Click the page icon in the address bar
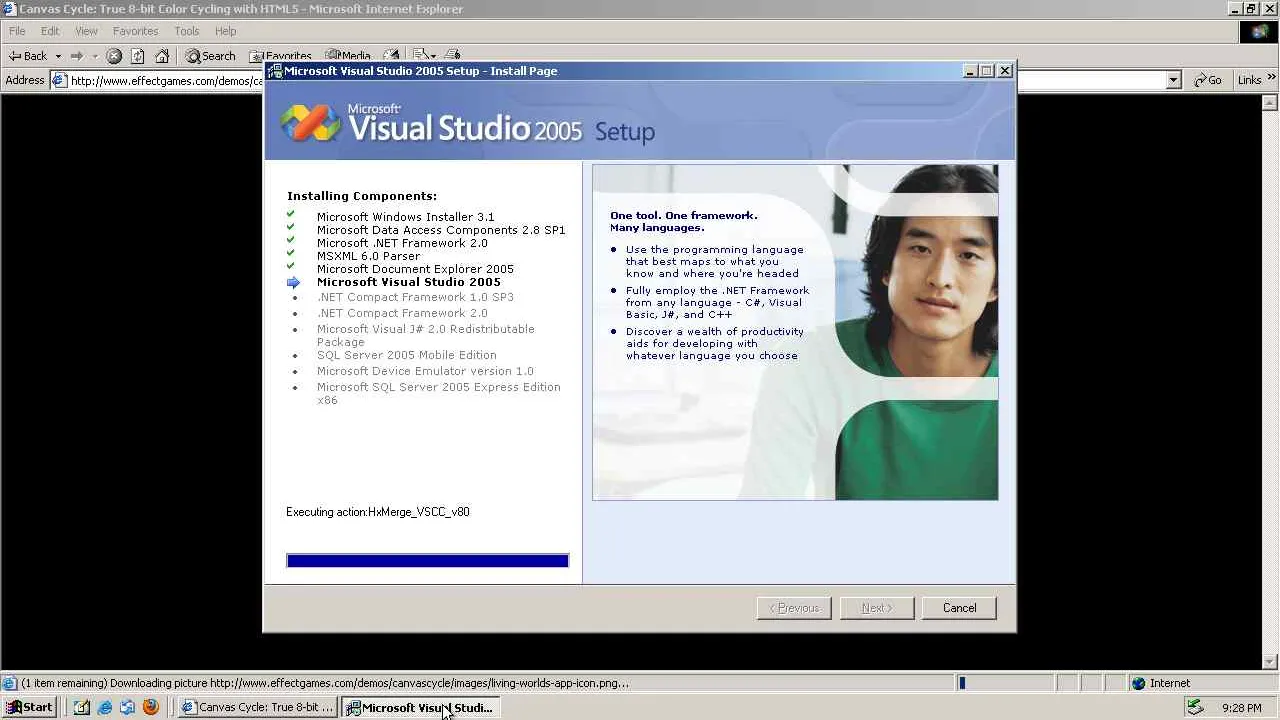 59,80
